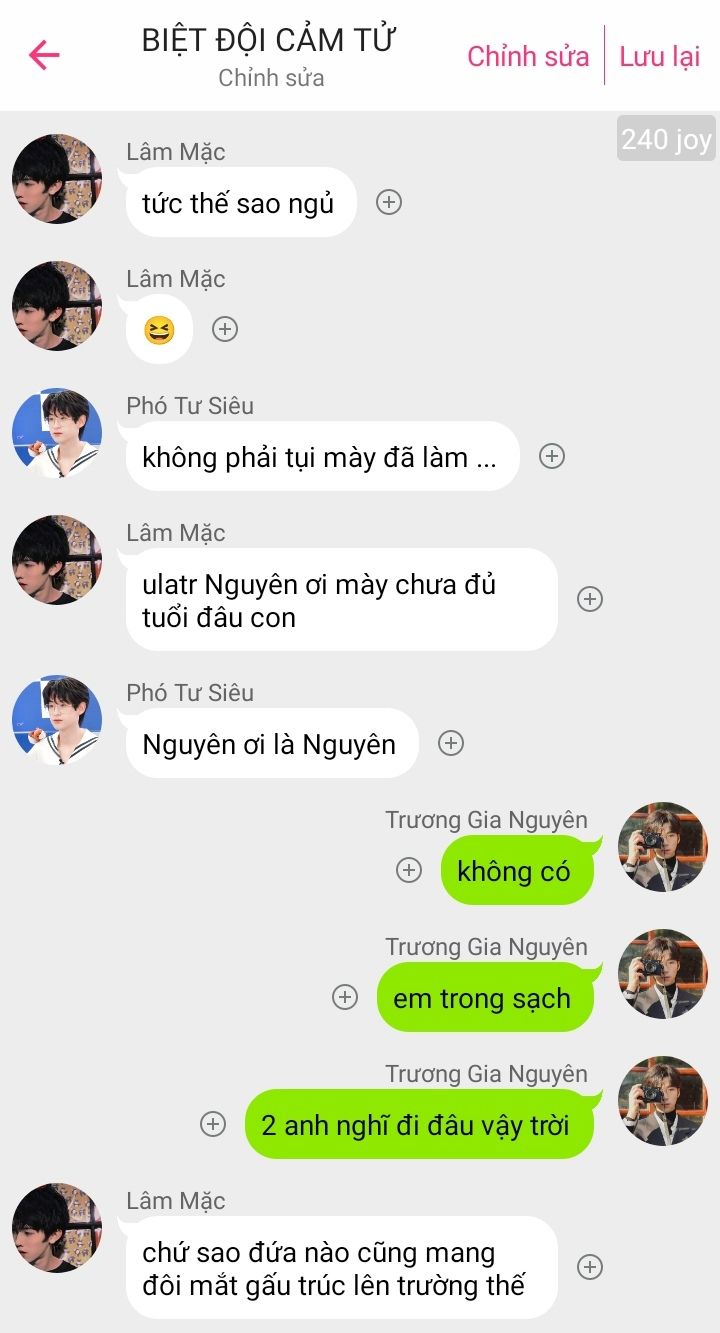
Task: Click plus icon beside "ulatr Nguyên ơi" message
Action: 590,599
